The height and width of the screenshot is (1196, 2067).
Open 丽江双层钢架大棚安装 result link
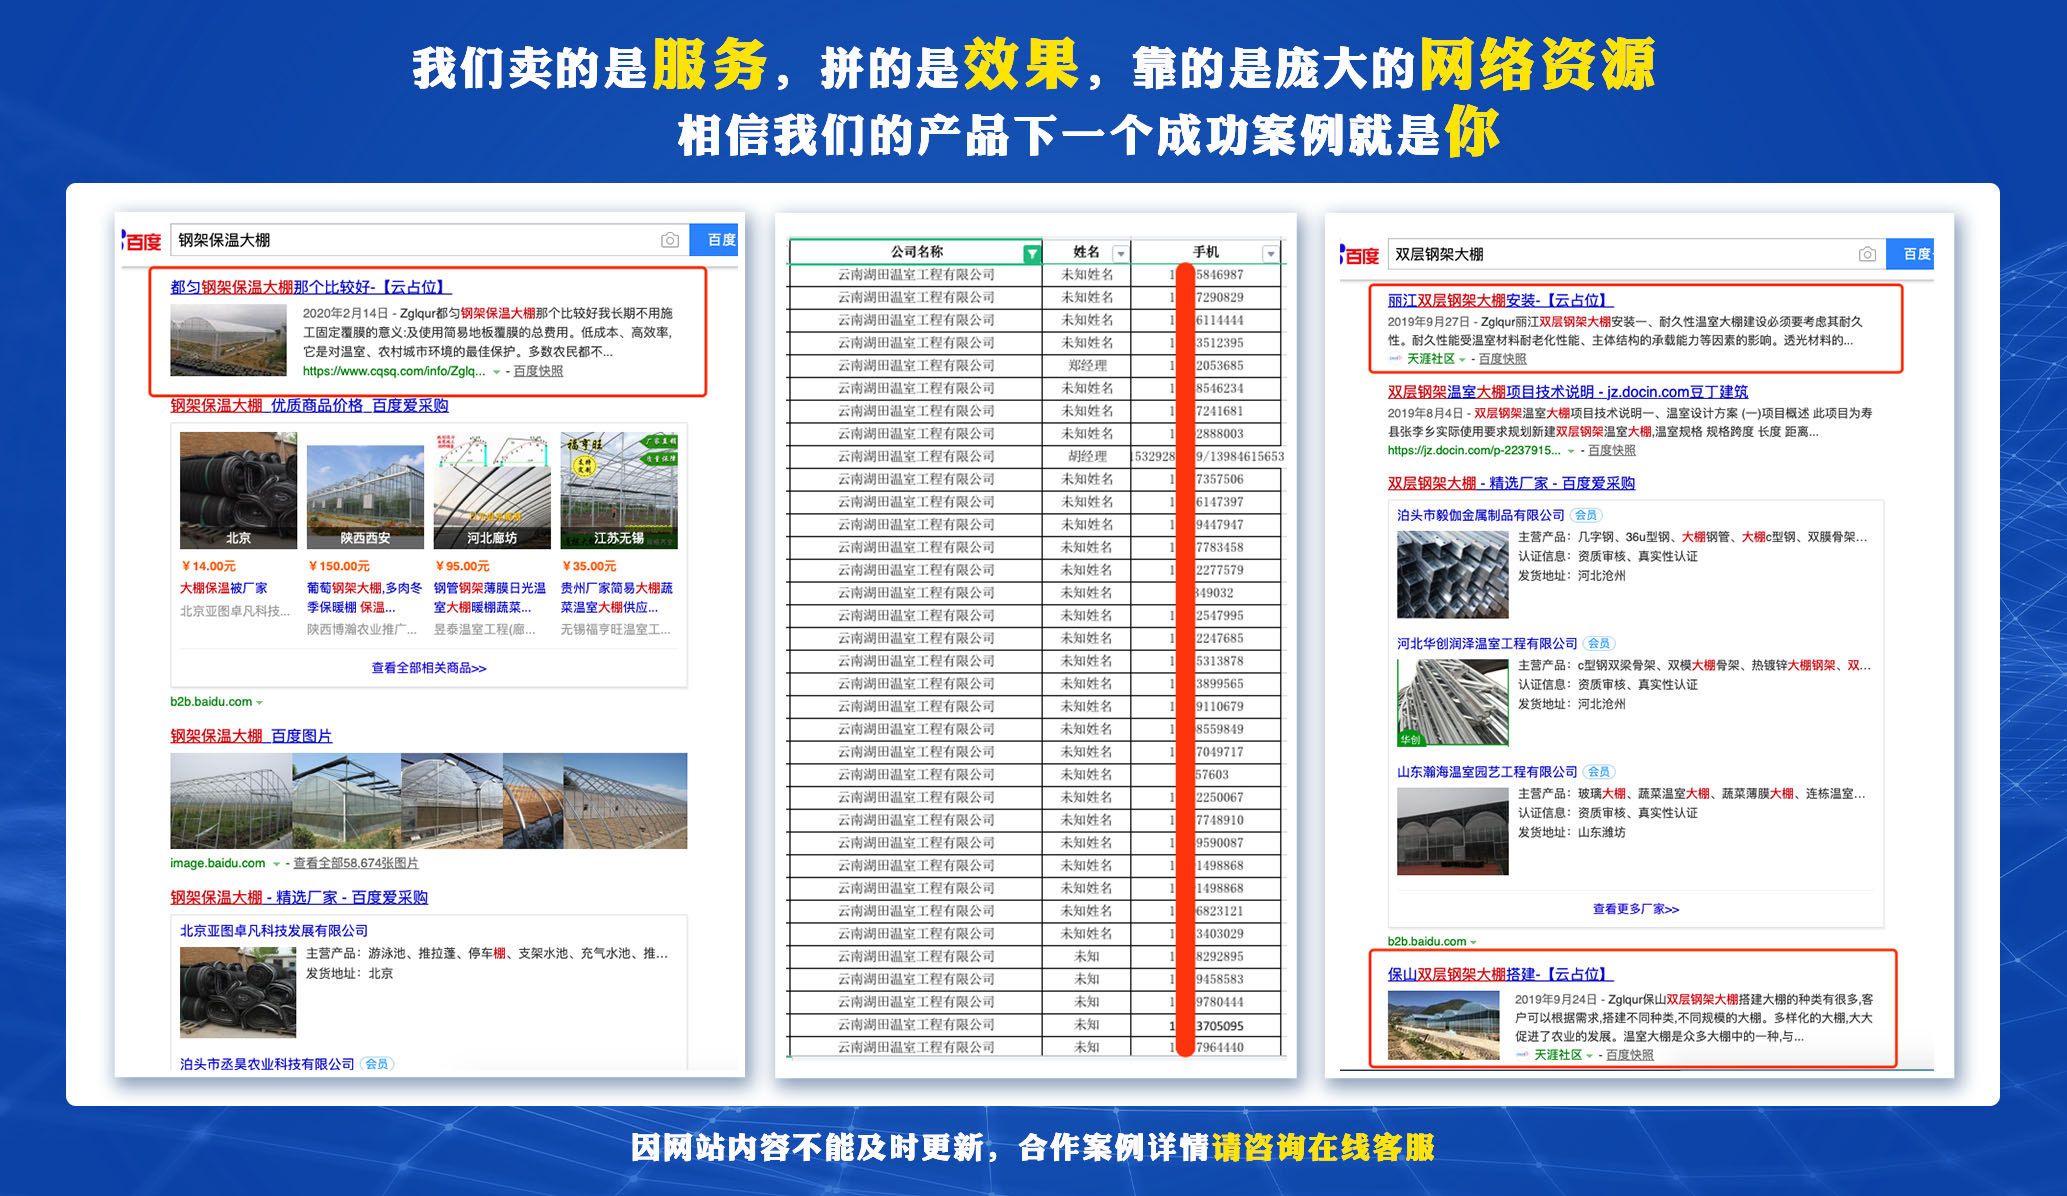point(1500,300)
